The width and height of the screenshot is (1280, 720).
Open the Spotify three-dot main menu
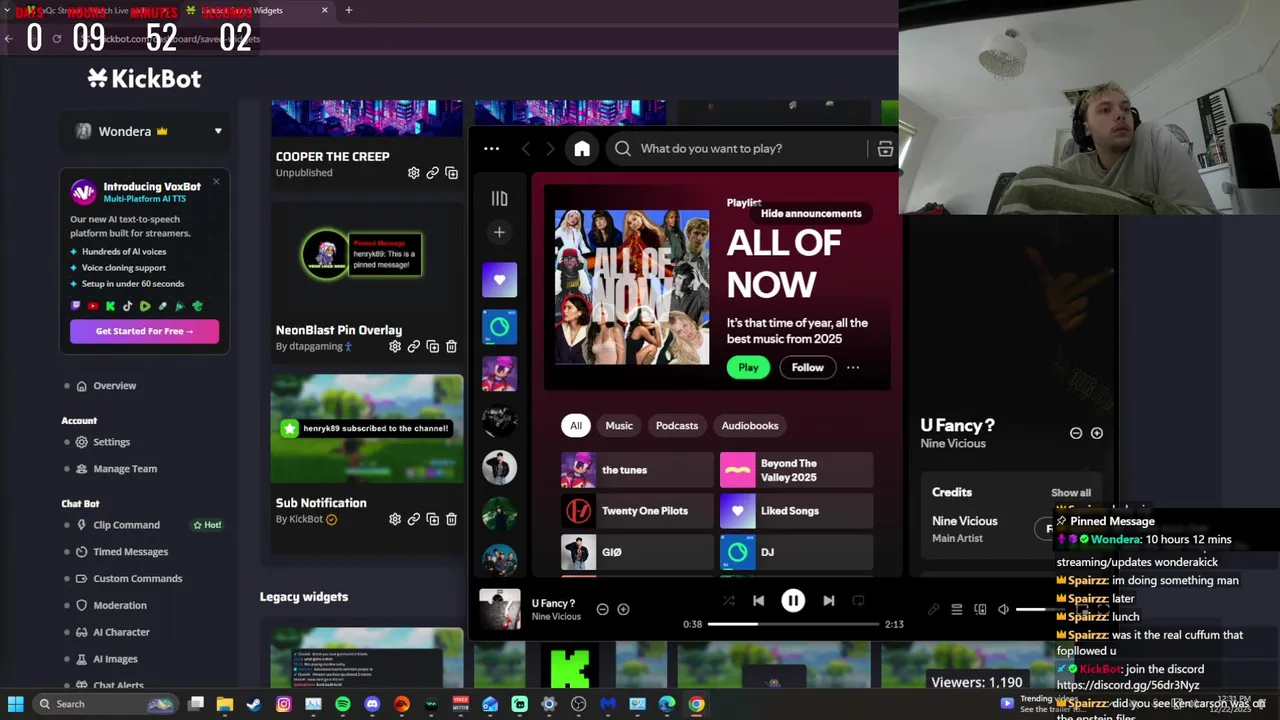(491, 149)
